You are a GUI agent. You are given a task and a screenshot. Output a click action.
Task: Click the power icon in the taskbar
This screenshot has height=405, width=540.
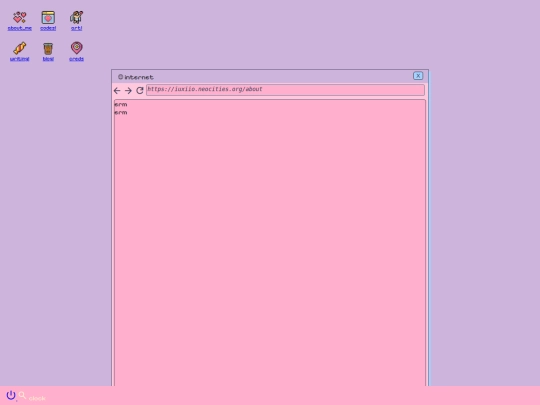tap(11, 395)
